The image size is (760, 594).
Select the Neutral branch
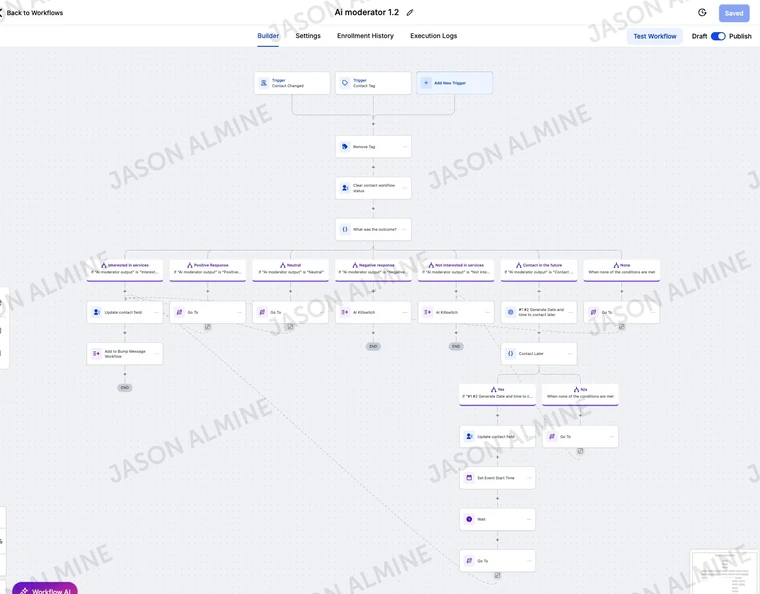(290, 269)
